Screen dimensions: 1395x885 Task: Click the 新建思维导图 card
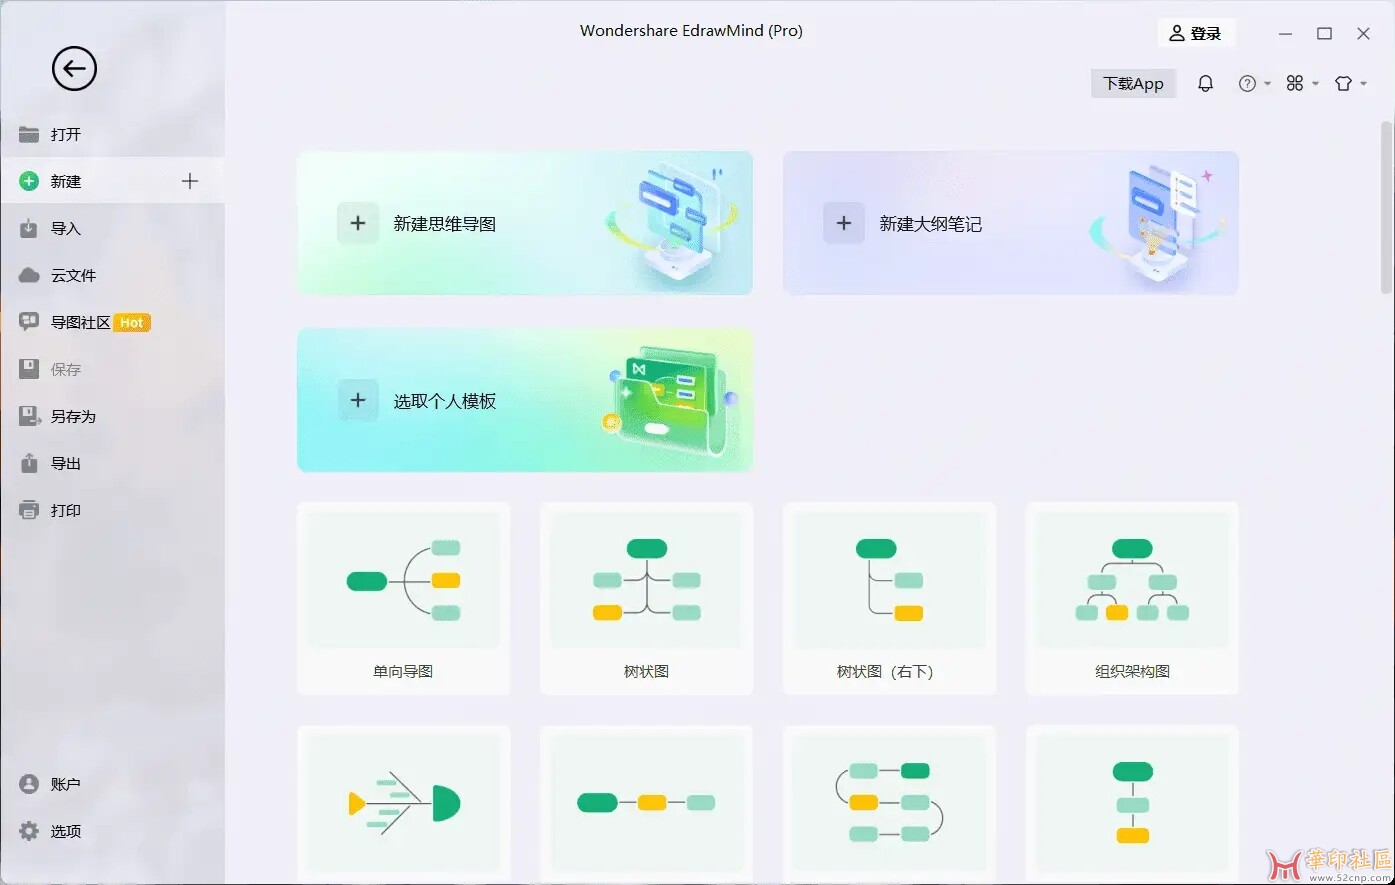525,223
